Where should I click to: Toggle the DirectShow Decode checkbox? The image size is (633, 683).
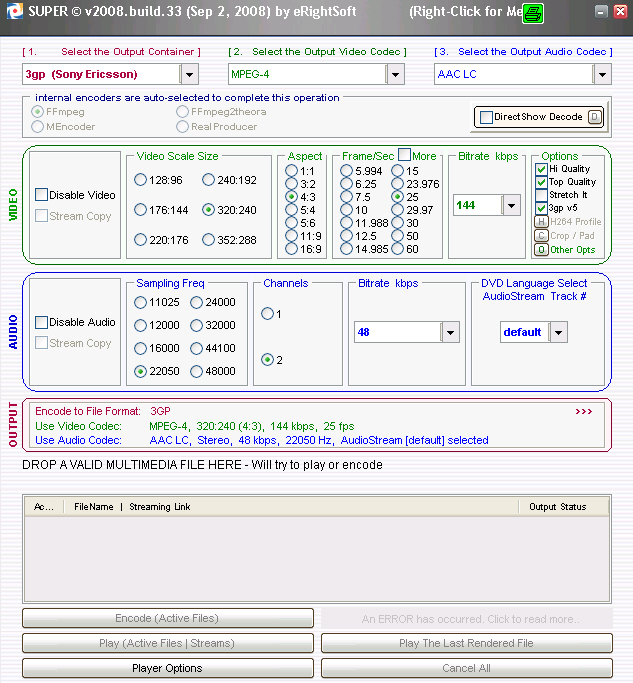pos(486,117)
